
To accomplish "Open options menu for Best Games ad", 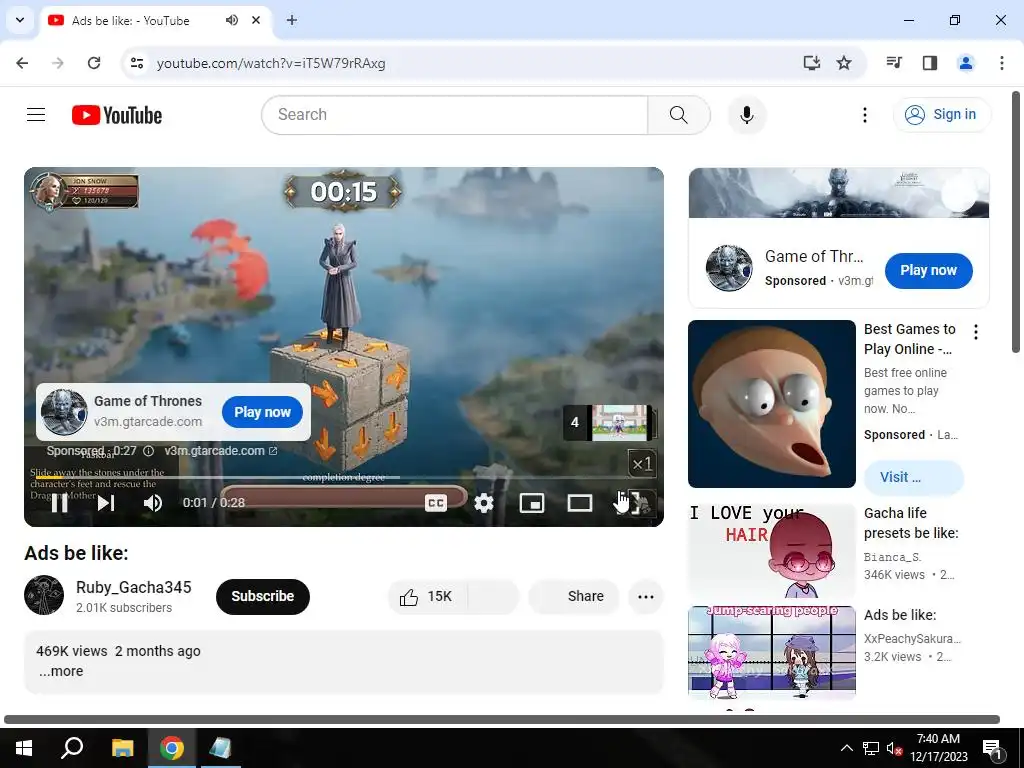I will 976,332.
